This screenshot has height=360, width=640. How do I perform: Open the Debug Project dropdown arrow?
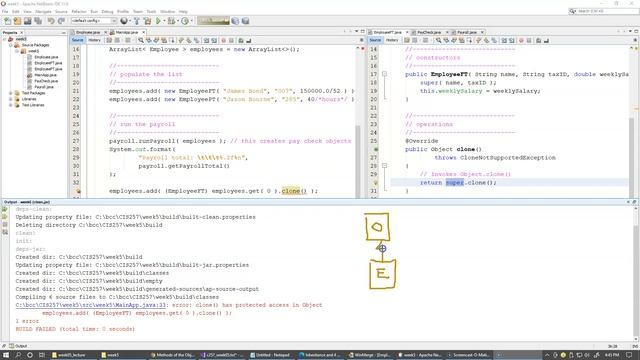coord(178,21)
